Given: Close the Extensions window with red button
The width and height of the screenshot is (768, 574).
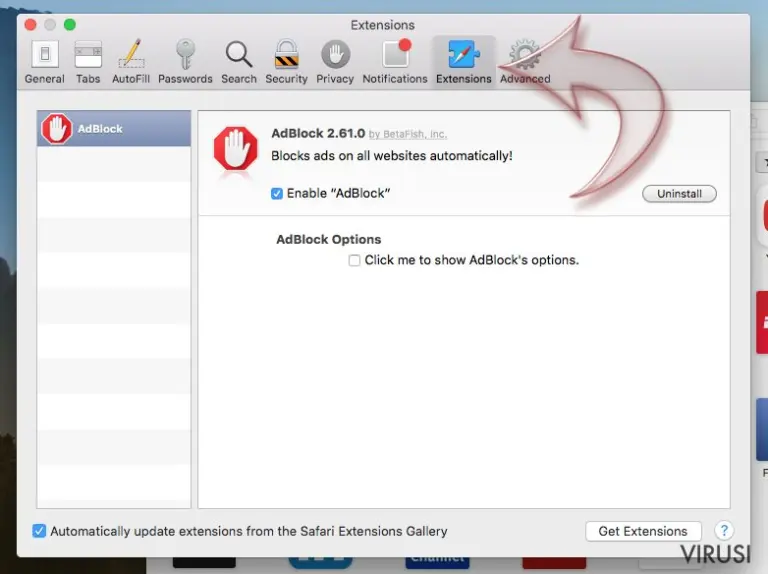Looking at the screenshot, I should tap(30, 24).
